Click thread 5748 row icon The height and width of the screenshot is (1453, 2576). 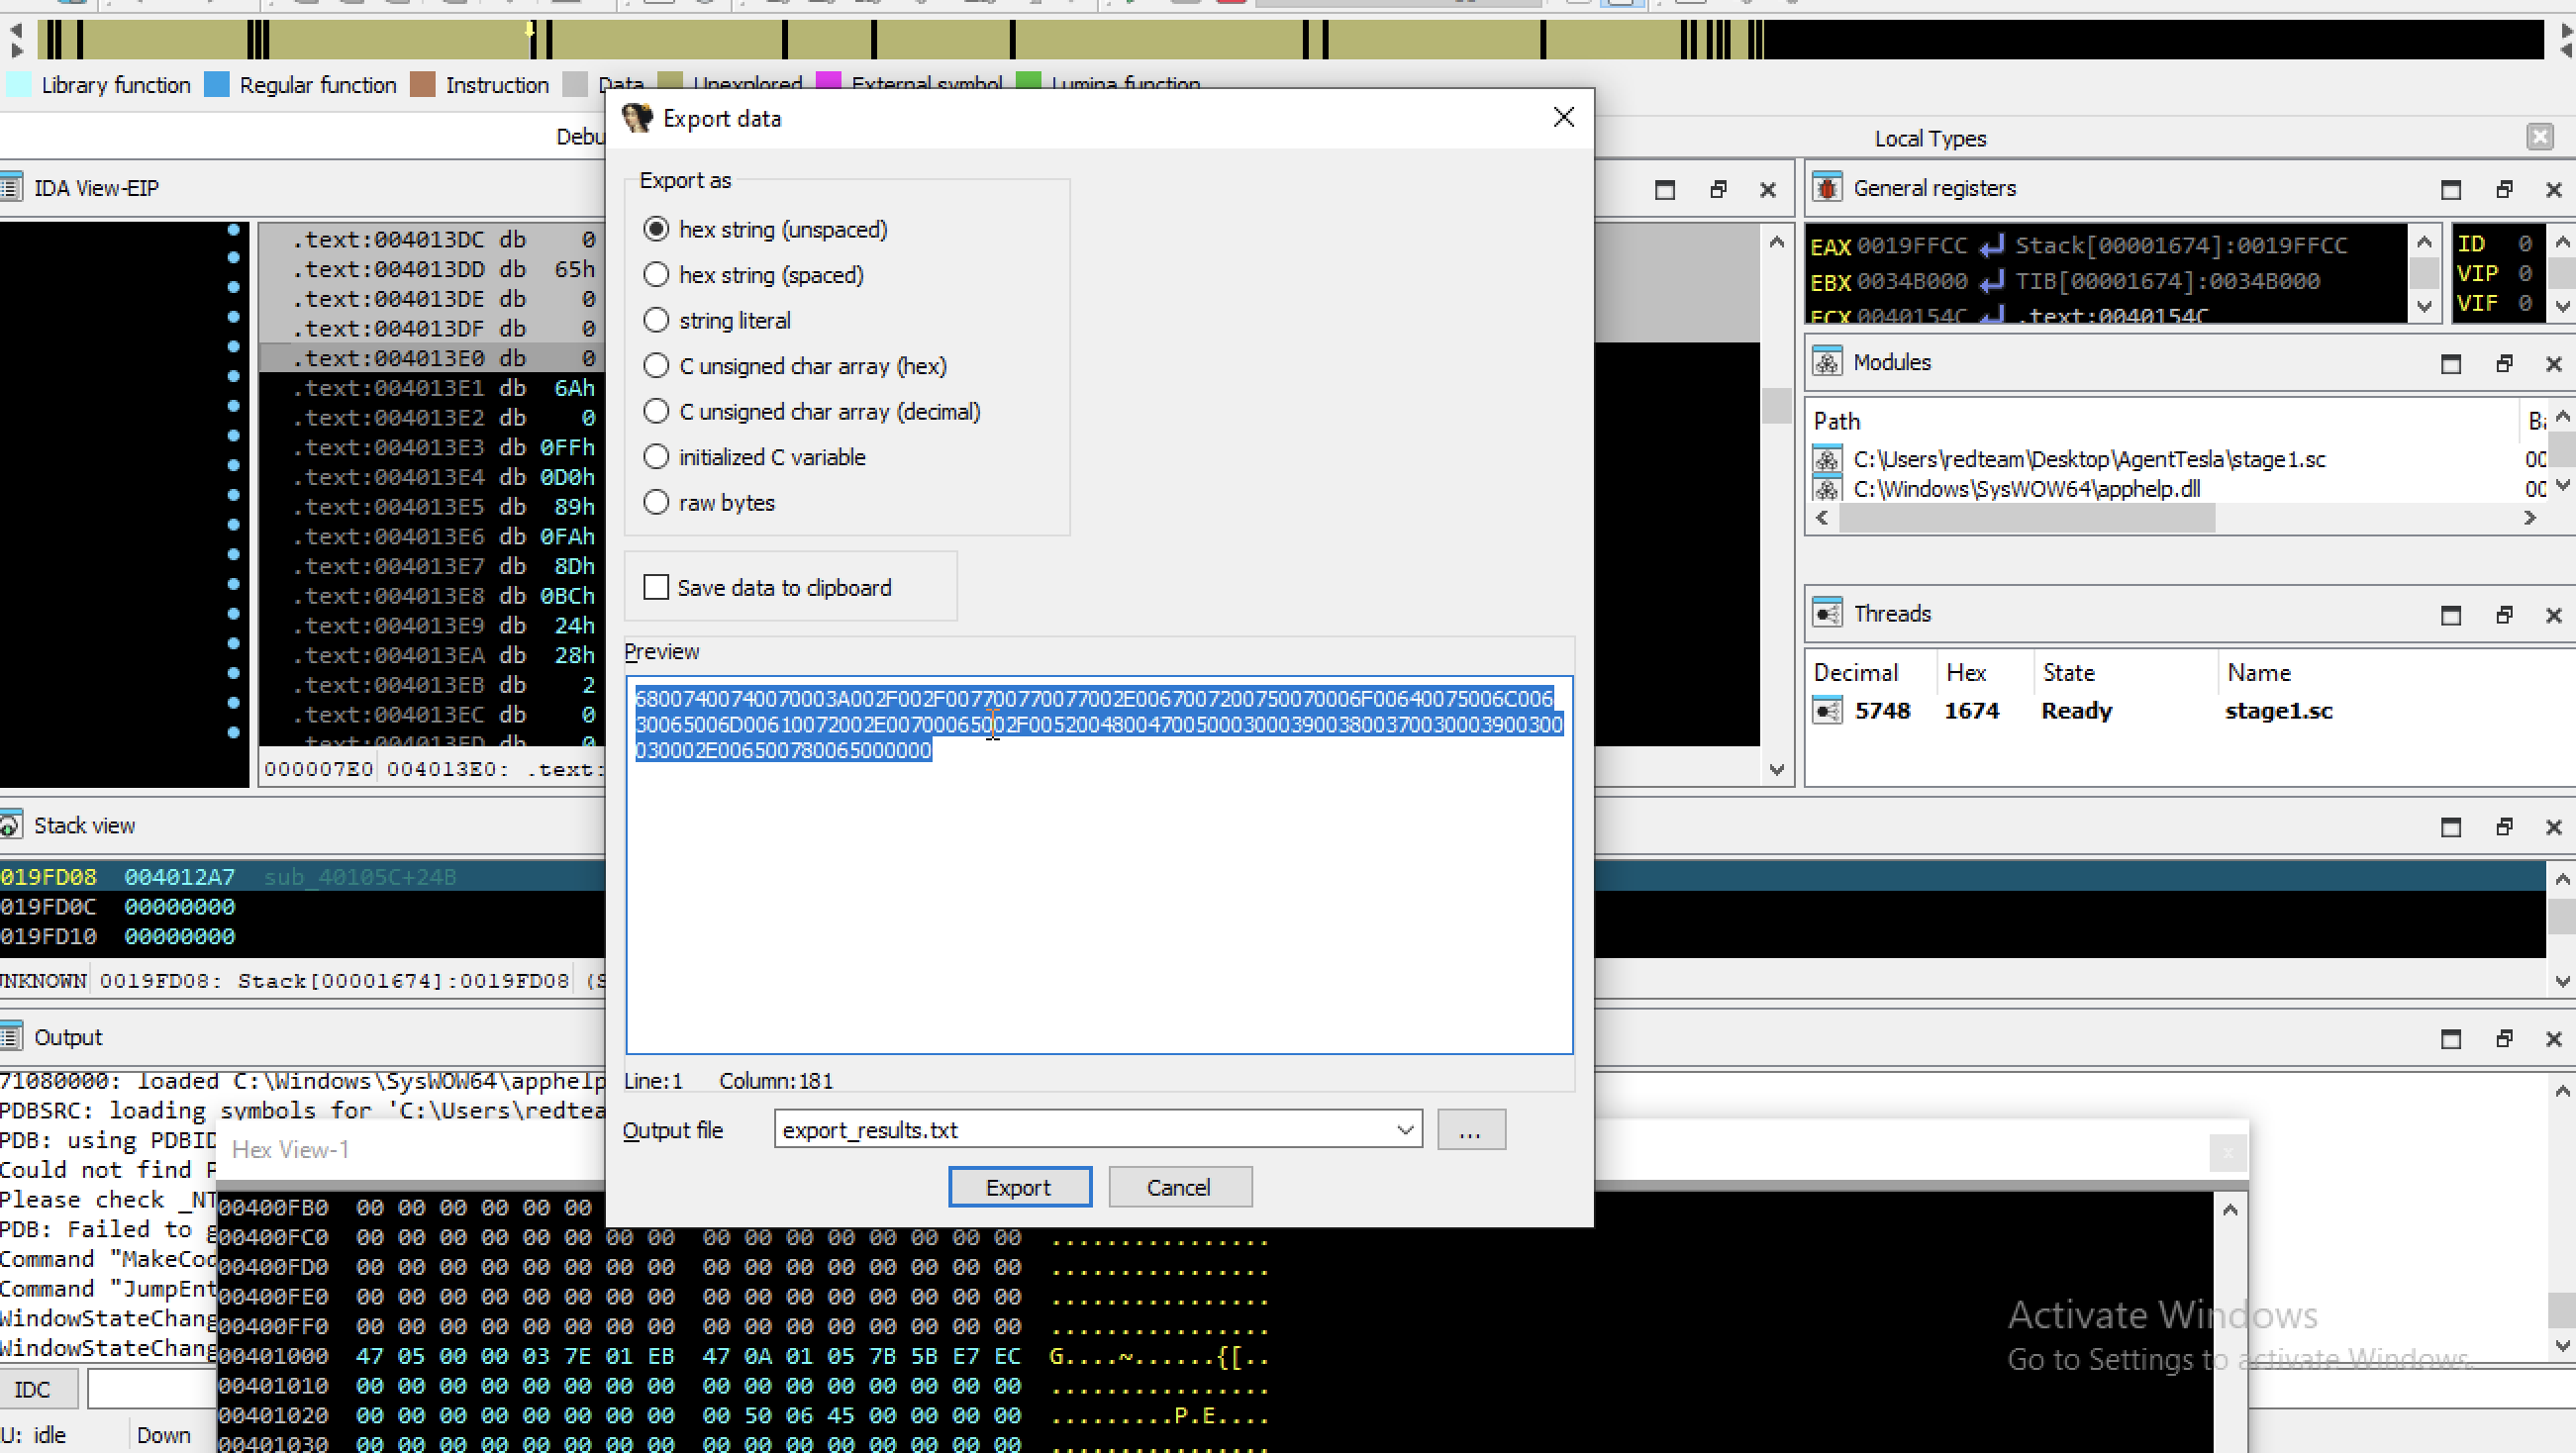click(x=1827, y=711)
